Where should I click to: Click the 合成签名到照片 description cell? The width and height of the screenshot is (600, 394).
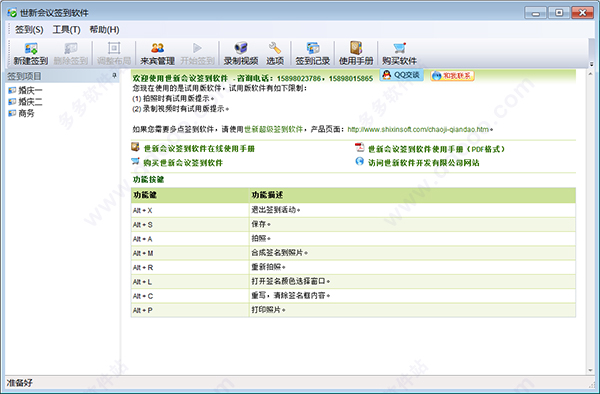click(x=412, y=253)
